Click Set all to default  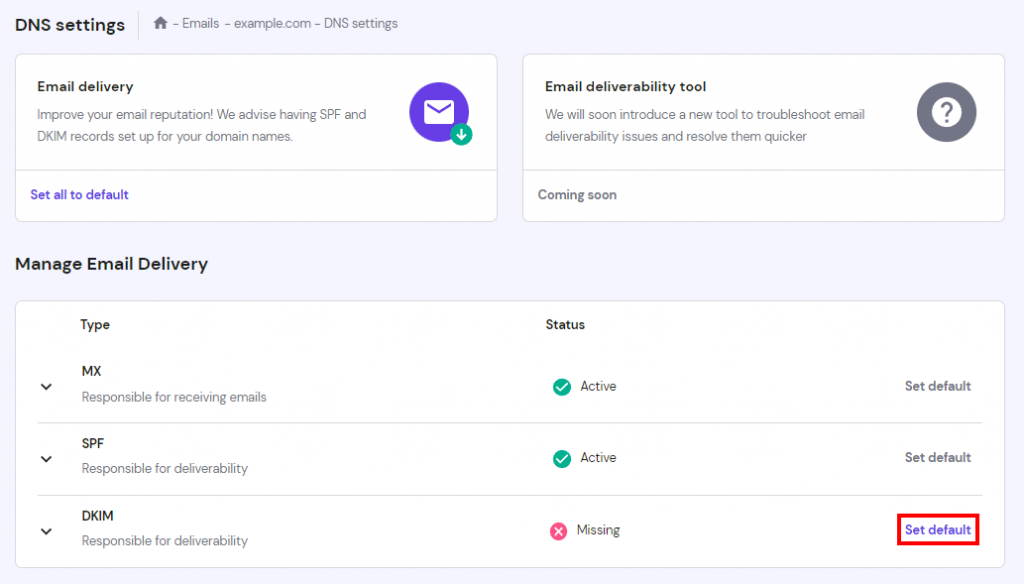79,194
